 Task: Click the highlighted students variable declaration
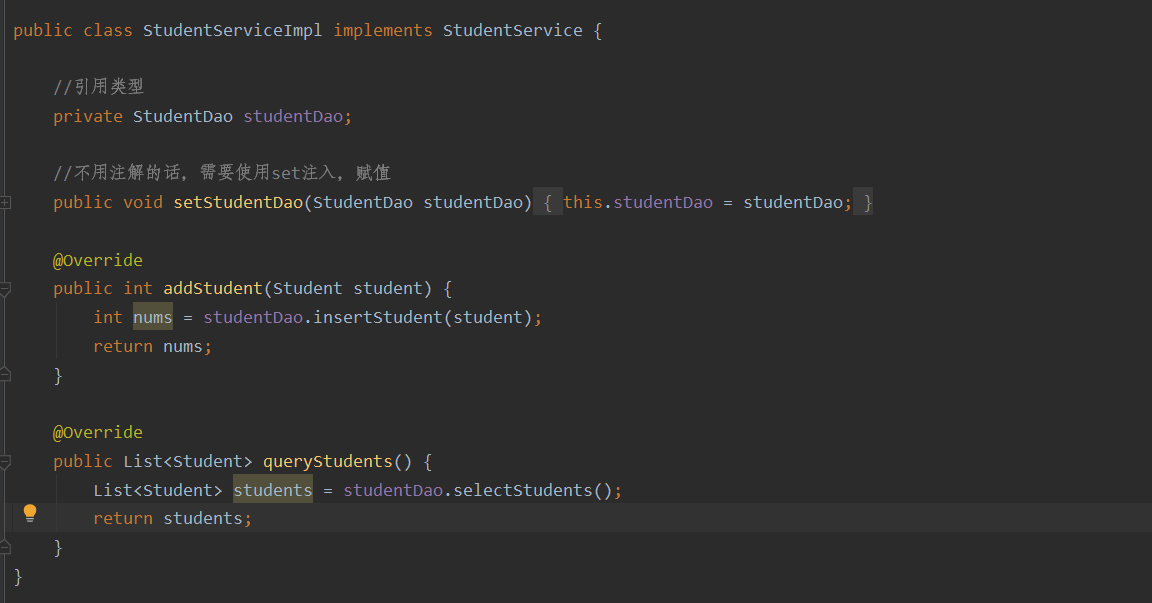(x=273, y=490)
